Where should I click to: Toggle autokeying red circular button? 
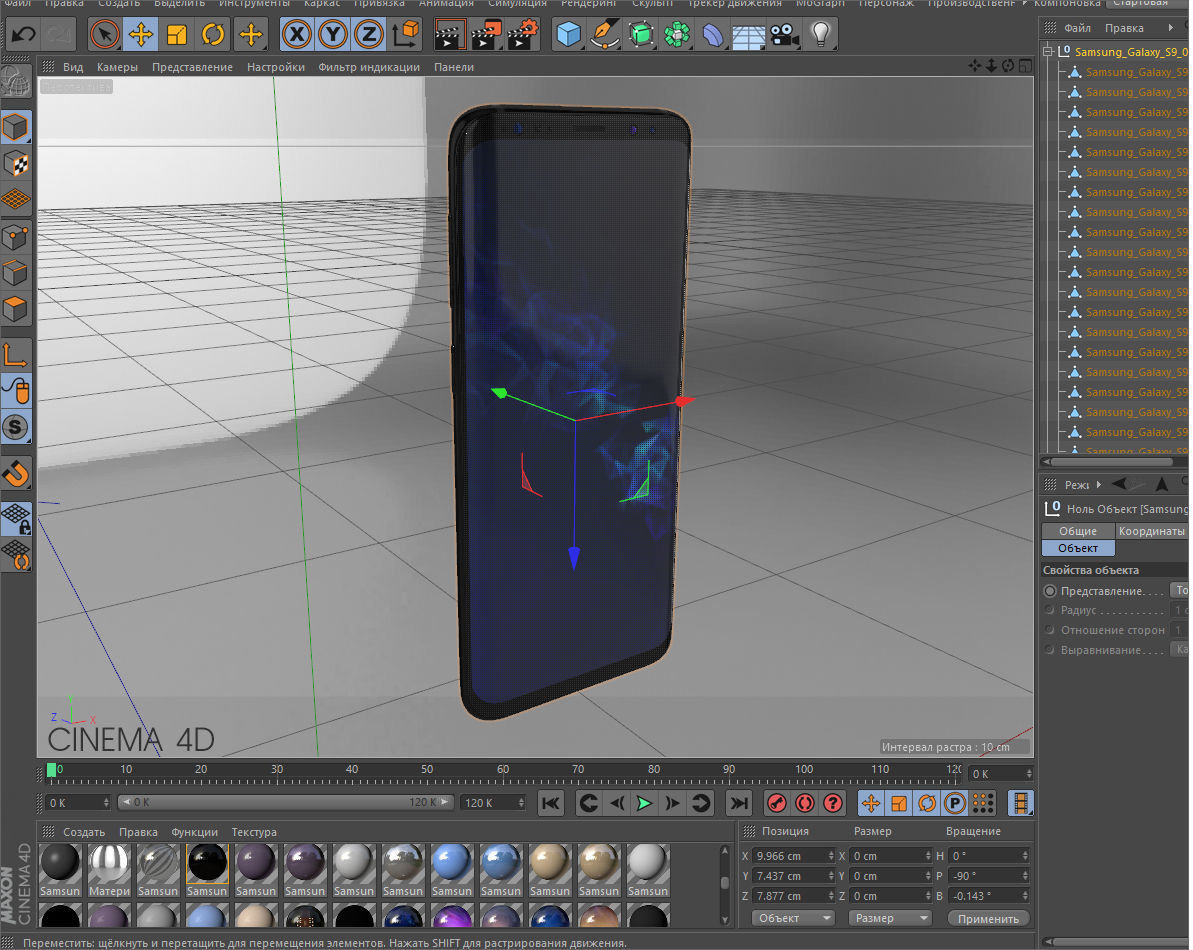(805, 803)
